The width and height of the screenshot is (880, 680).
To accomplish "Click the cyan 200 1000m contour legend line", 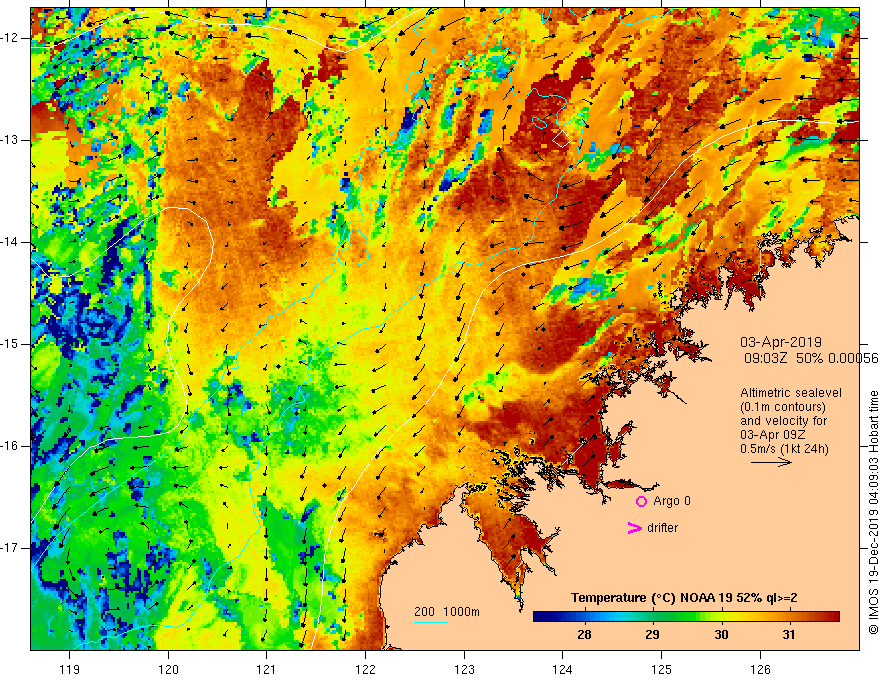I will [x=430, y=622].
